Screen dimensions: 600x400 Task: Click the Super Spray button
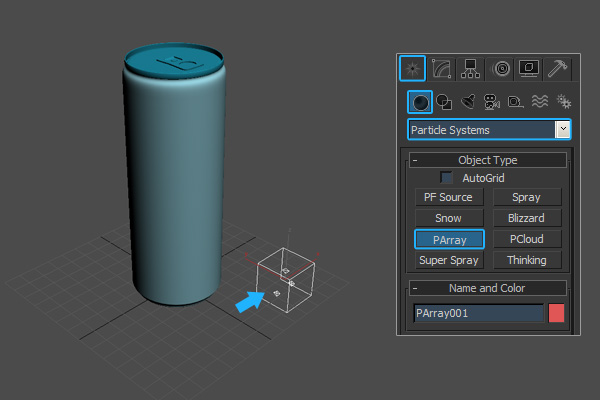(449, 260)
